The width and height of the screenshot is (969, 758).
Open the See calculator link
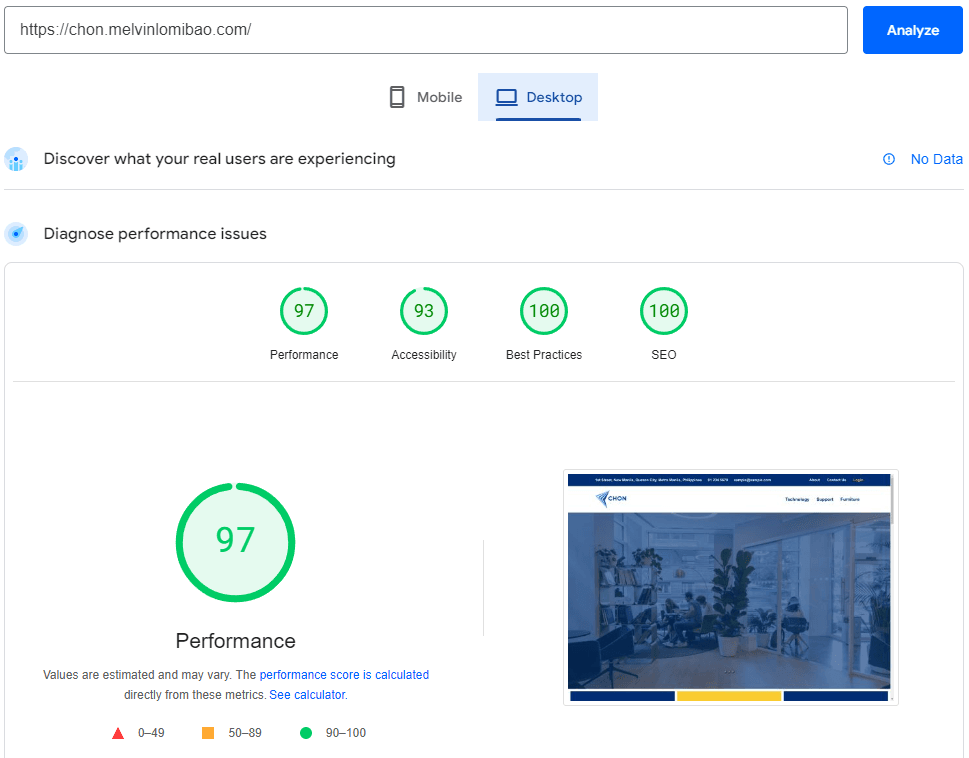(307, 694)
